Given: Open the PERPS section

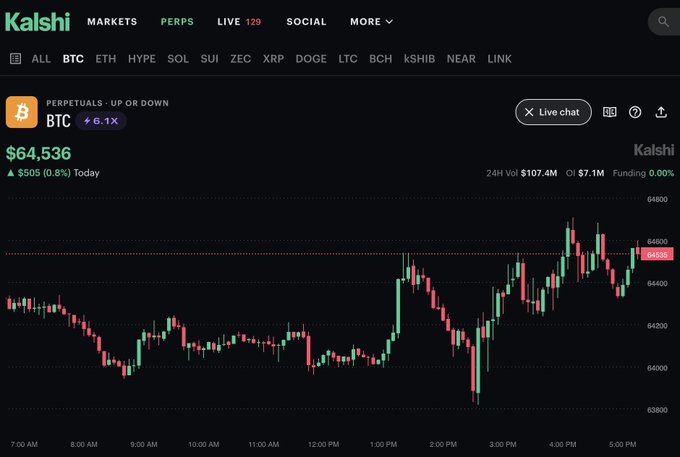Looking at the screenshot, I should 177,22.
